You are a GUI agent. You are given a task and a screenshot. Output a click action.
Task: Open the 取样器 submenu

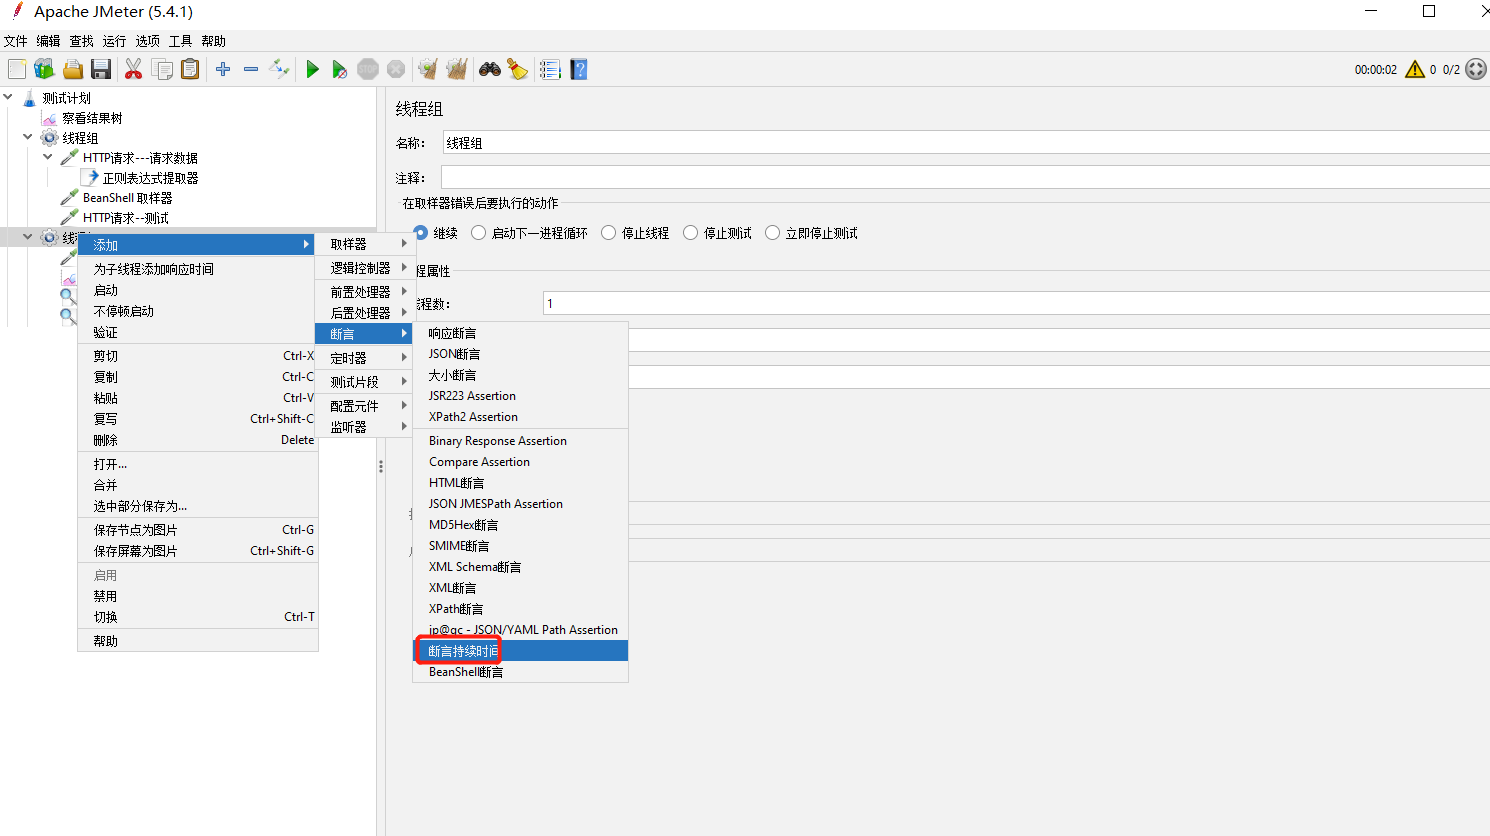click(364, 244)
